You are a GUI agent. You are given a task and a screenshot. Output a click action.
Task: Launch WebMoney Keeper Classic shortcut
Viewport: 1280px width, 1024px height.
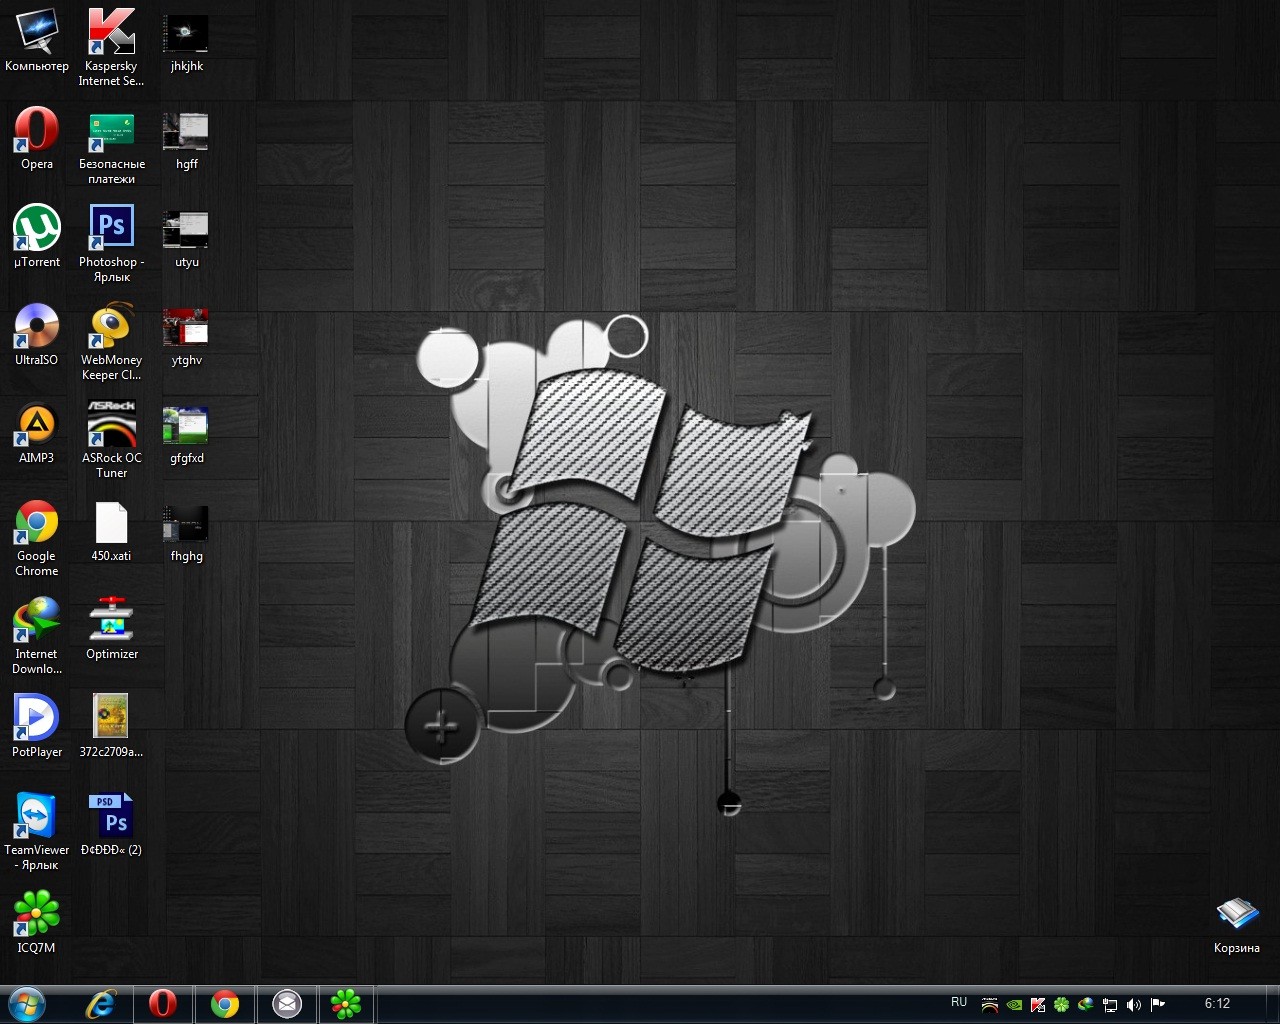pos(111,341)
